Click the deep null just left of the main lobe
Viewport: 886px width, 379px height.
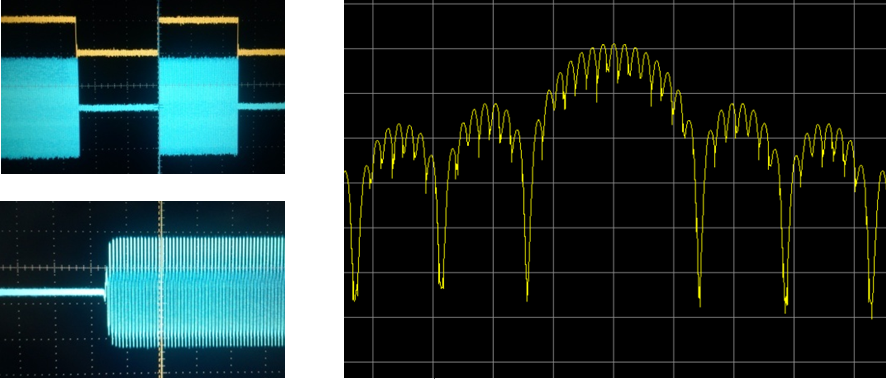[x=528, y=291]
